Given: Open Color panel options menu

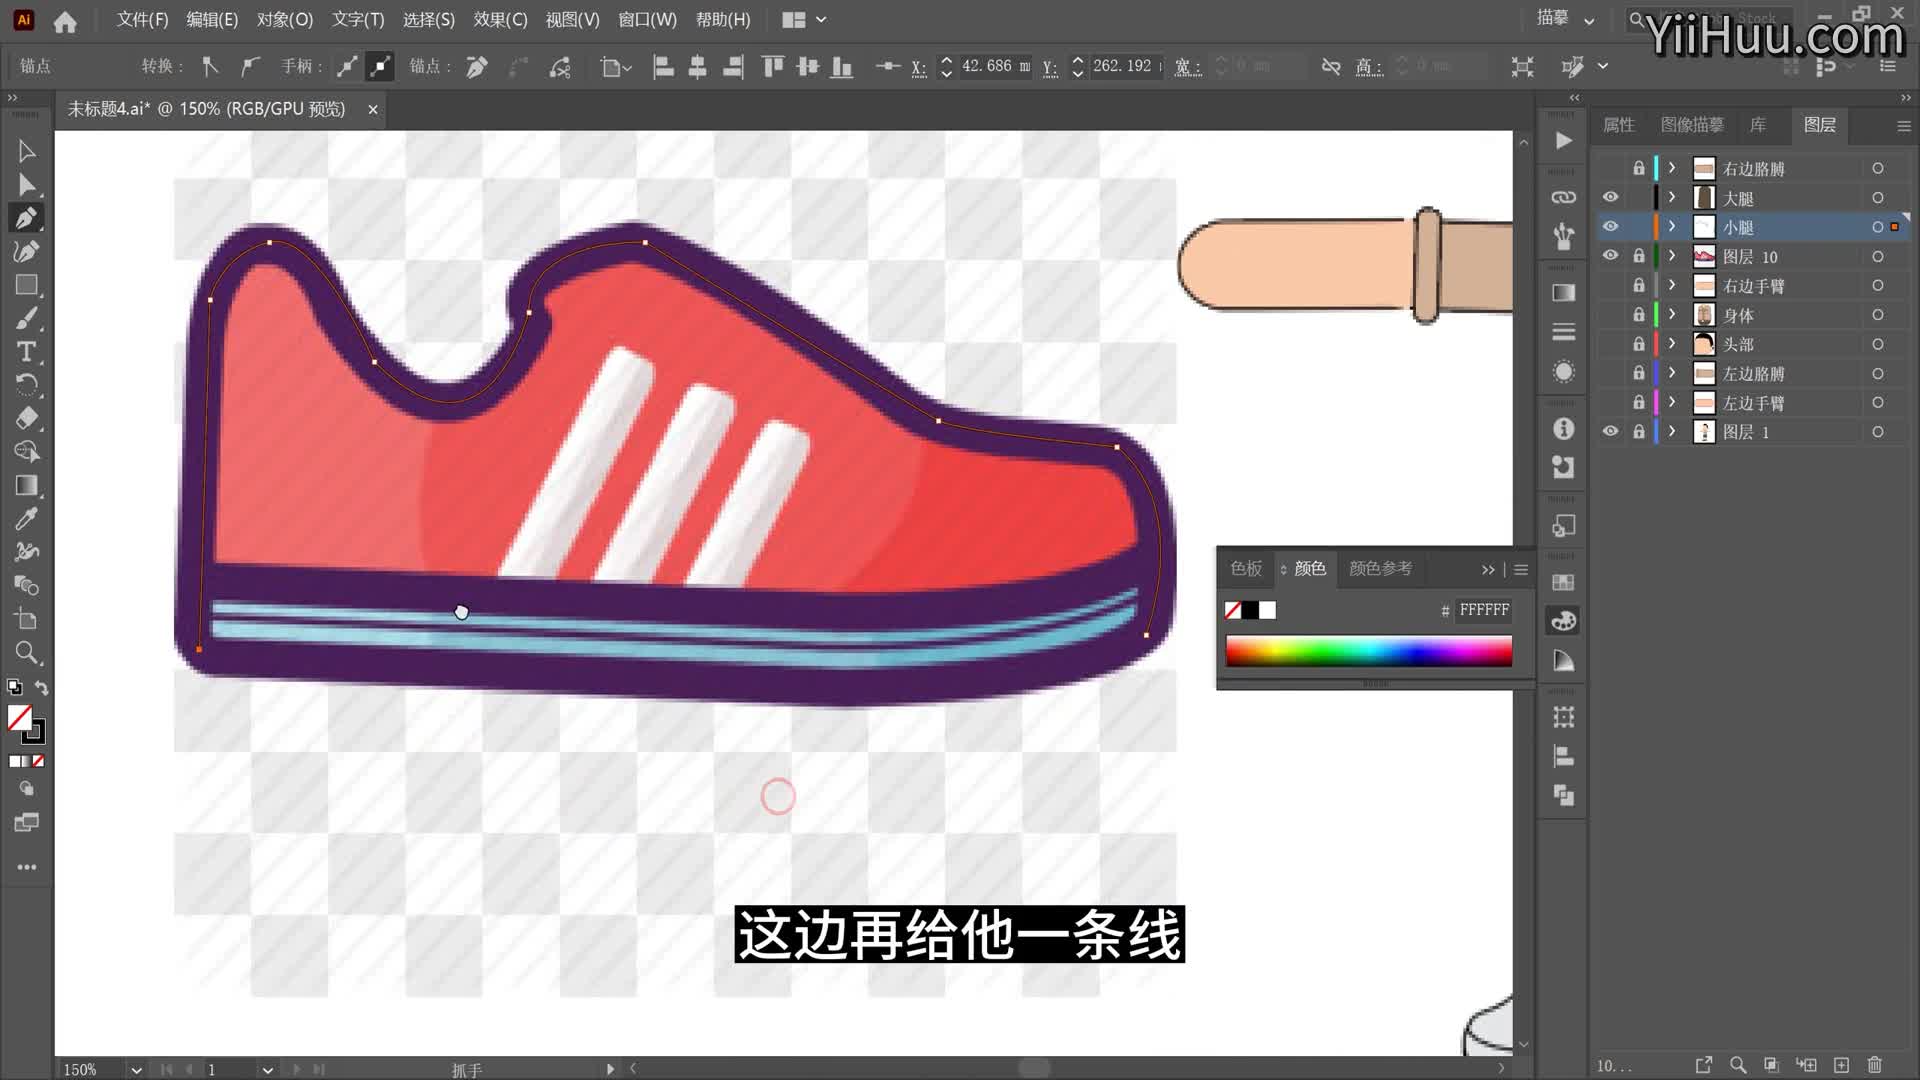Looking at the screenshot, I should pyautogui.click(x=1521, y=570).
